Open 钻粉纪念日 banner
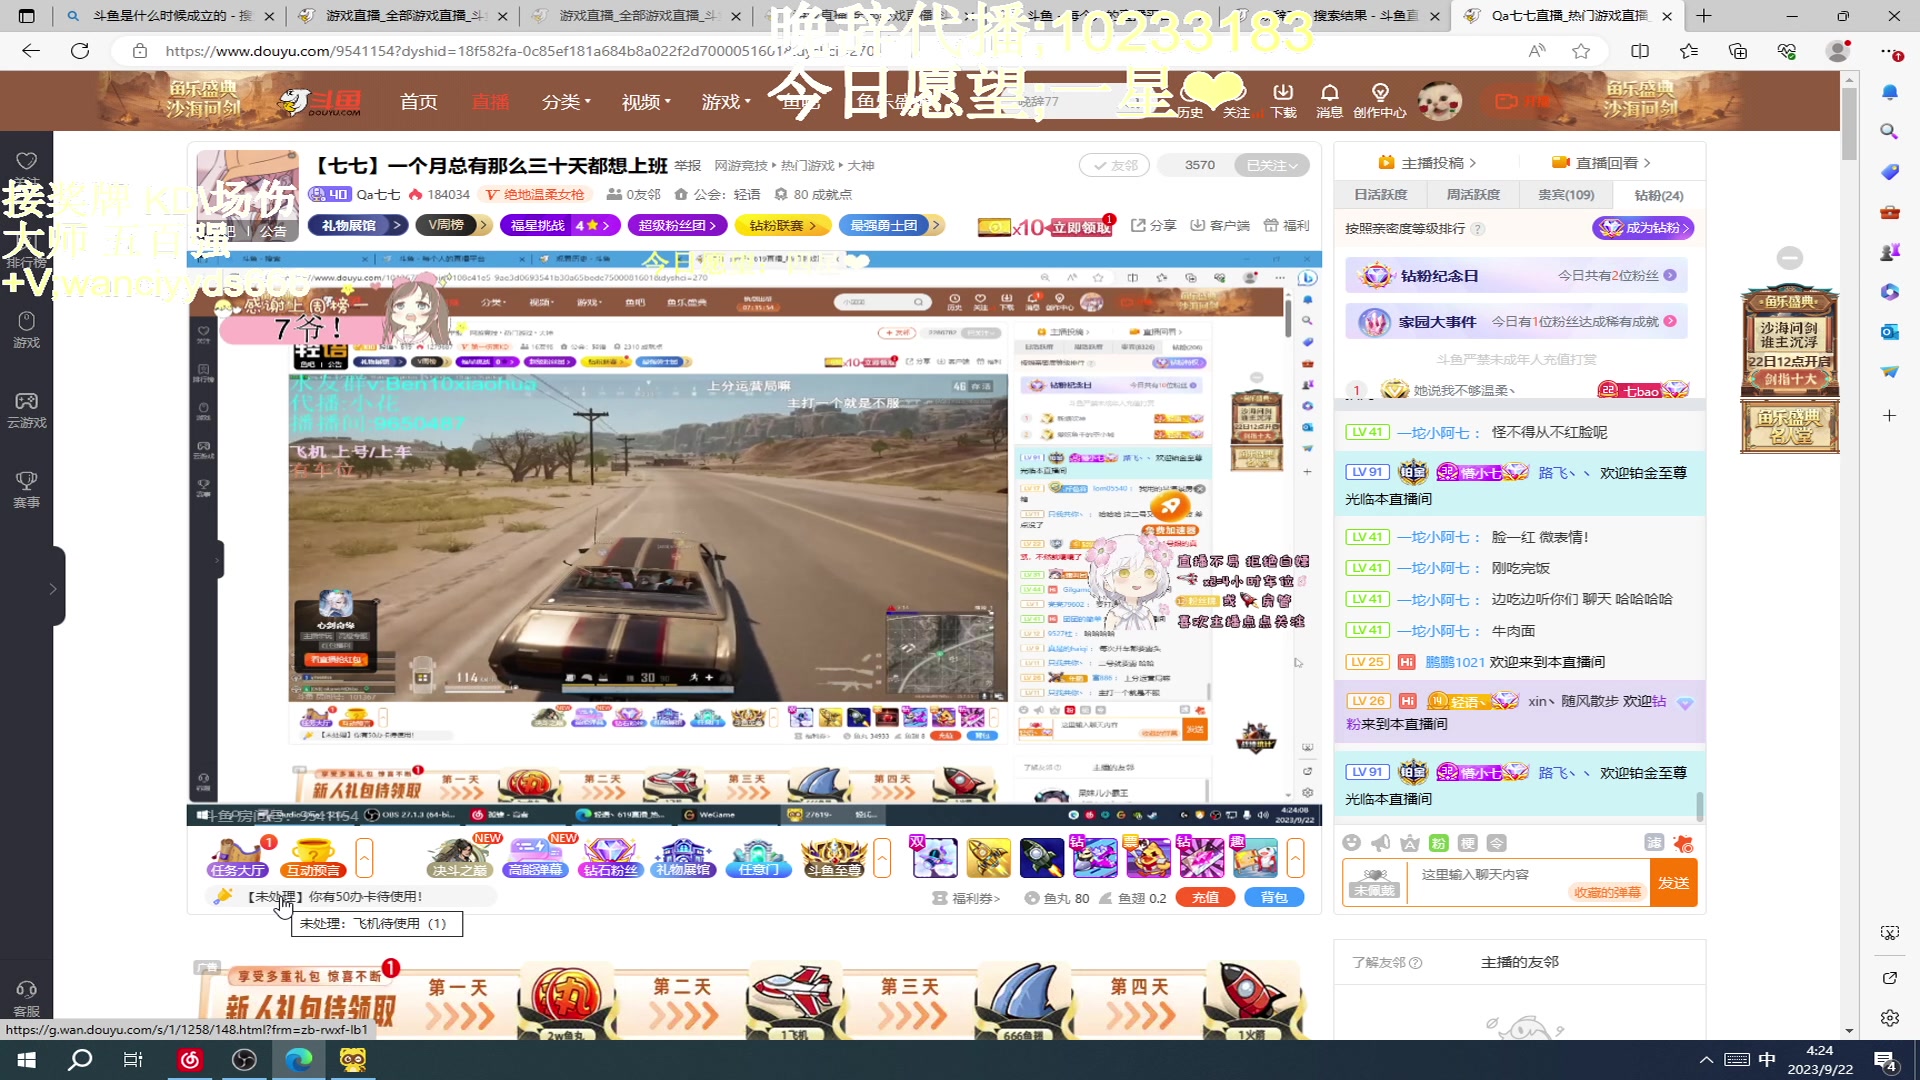The height and width of the screenshot is (1080, 1920). click(1516, 276)
